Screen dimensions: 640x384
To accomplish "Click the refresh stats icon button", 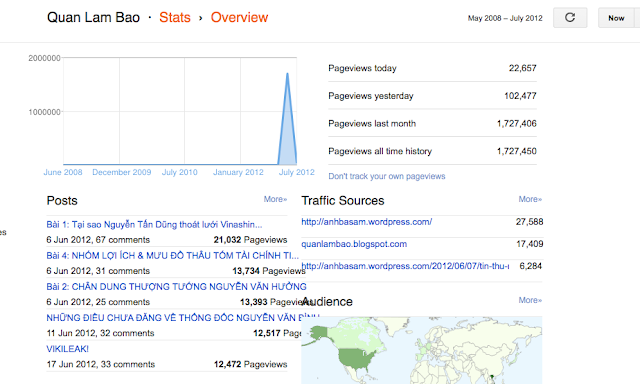I will point(570,18).
